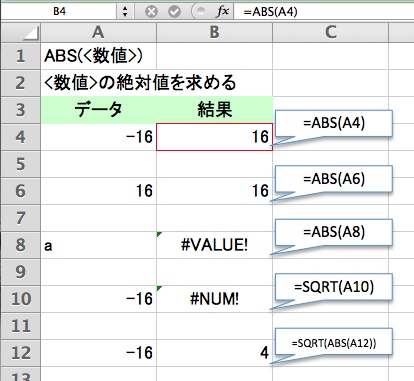Select column C header

[330, 33]
